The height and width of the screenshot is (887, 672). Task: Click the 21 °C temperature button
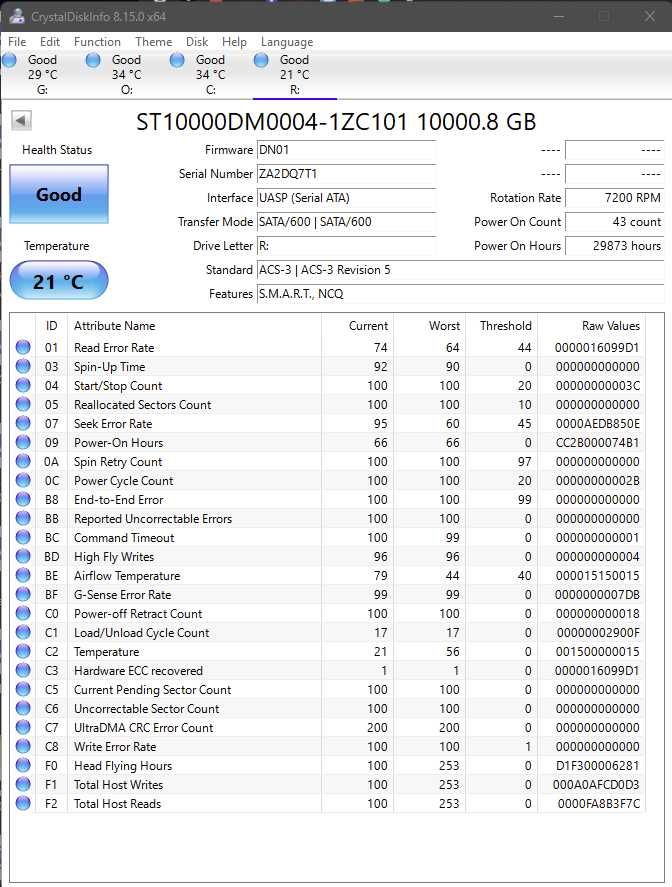(x=59, y=281)
